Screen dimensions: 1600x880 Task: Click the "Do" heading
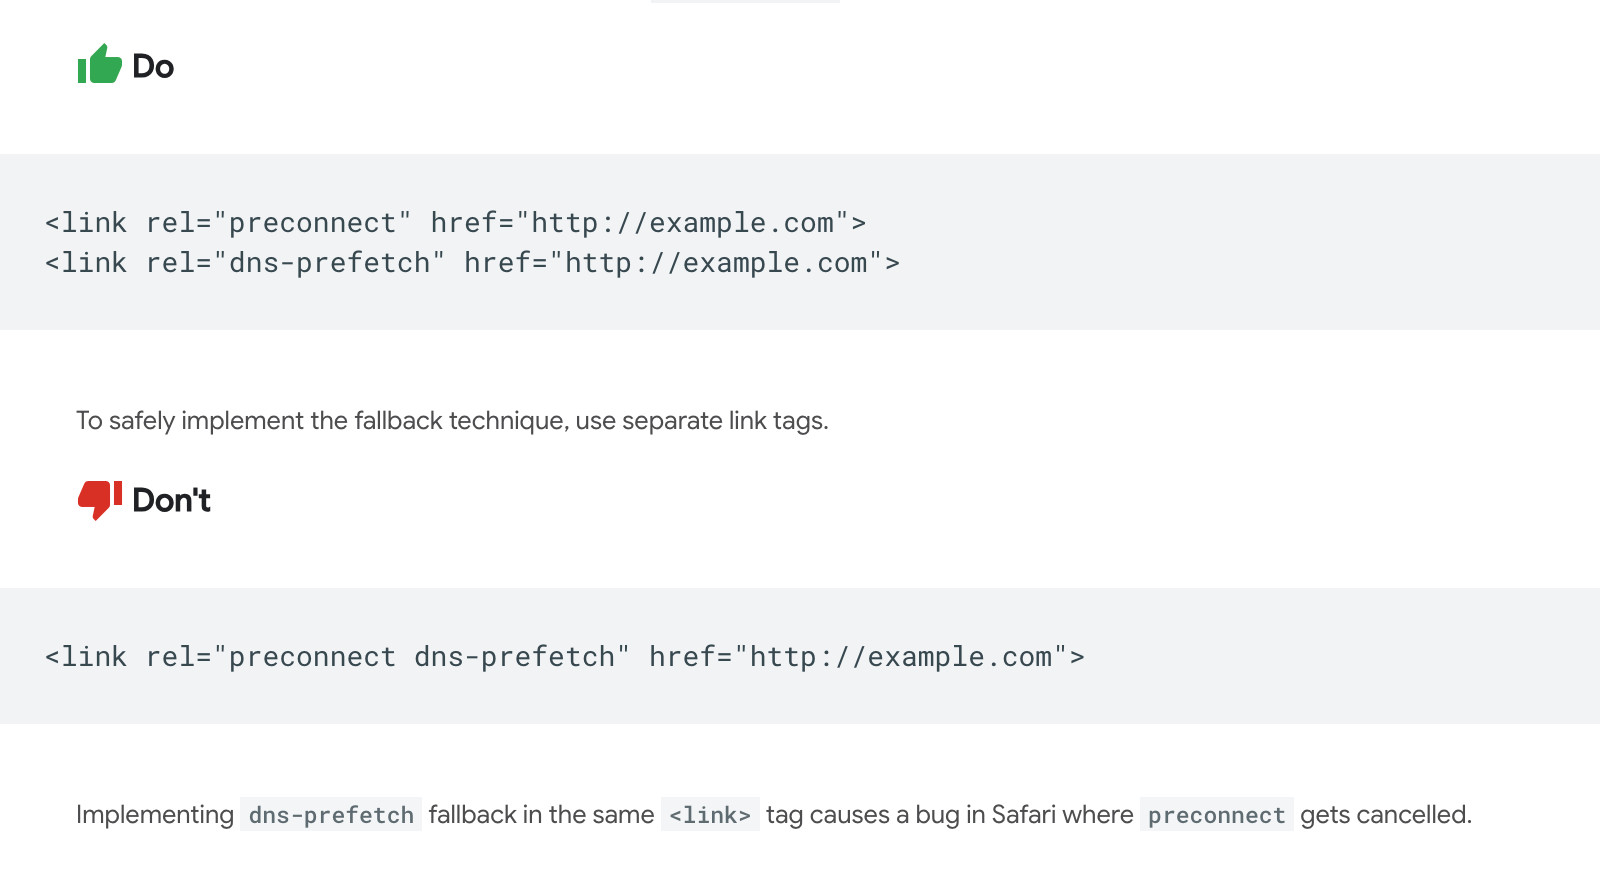click(153, 66)
